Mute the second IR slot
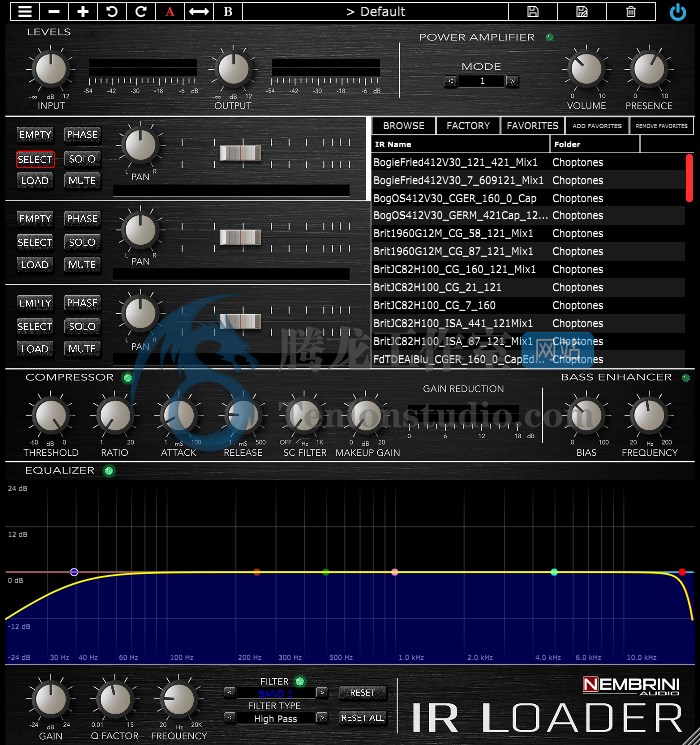This screenshot has height=745, width=700. pyautogui.click(x=82, y=265)
